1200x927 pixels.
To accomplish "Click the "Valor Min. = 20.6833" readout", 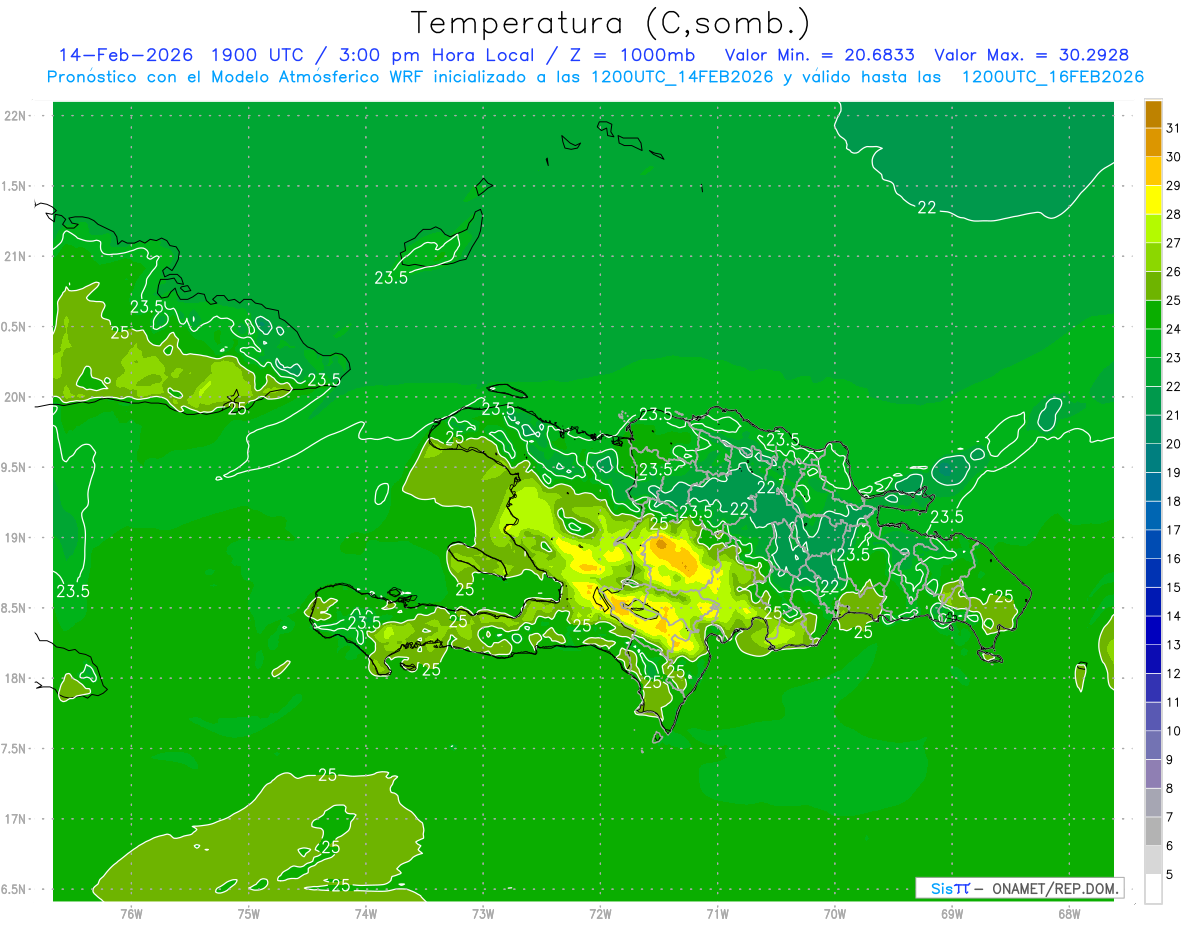I will click(819, 55).
